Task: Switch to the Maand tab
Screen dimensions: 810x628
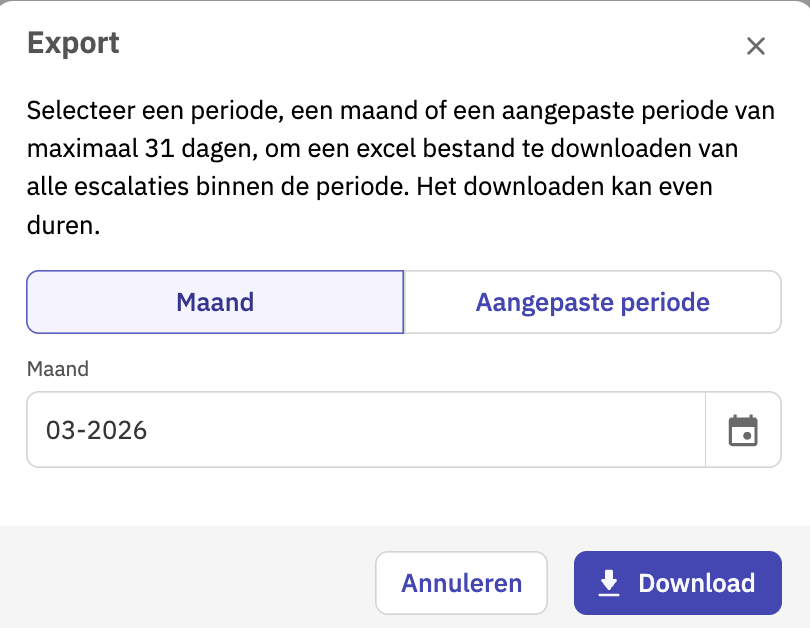Action: click(215, 302)
